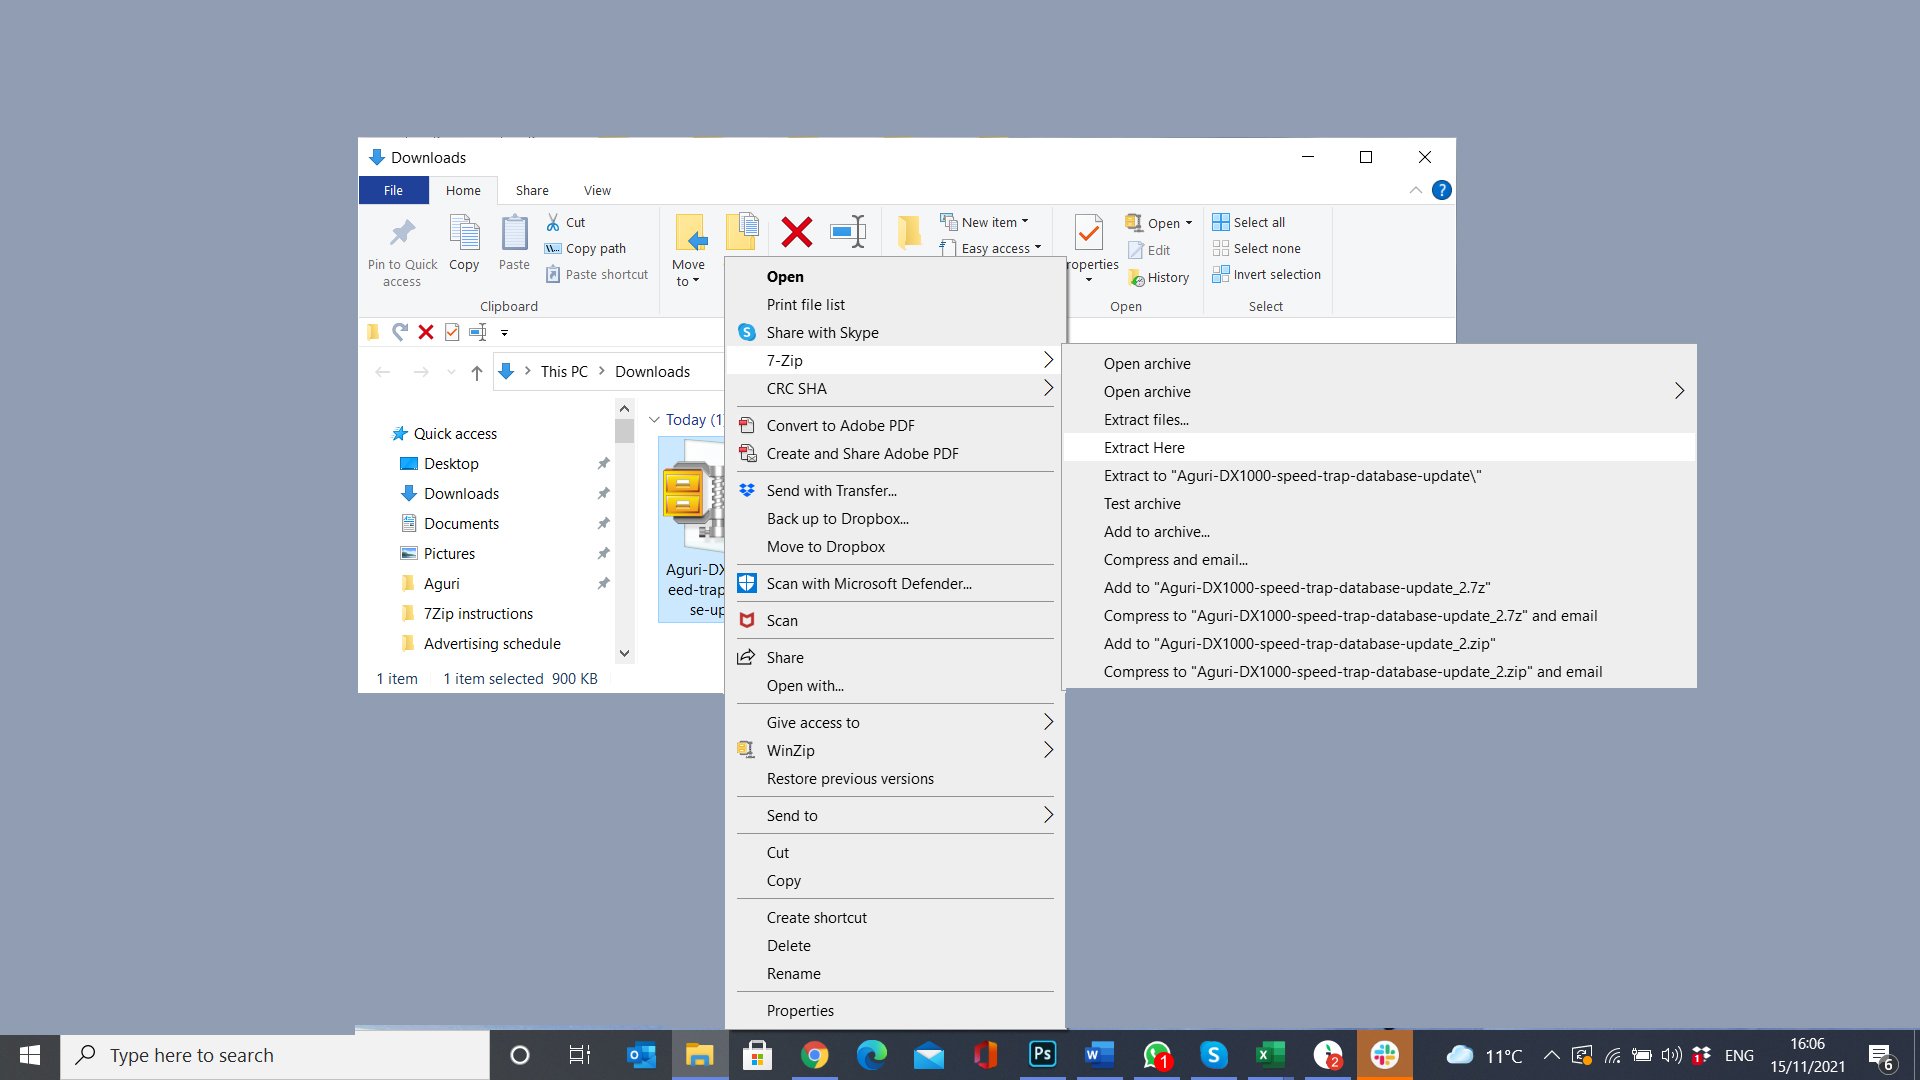Image resolution: width=1920 pixels, height=1080 pixels.
Task: Click the Copy path icon
Action: (x=552, y=248)
